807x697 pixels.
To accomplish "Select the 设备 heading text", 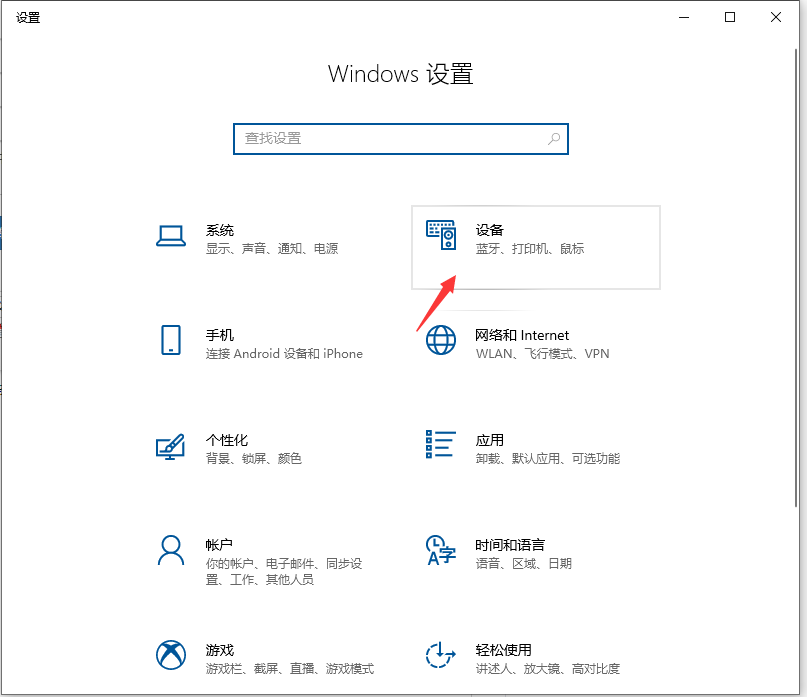I will (x=490, y=230).
